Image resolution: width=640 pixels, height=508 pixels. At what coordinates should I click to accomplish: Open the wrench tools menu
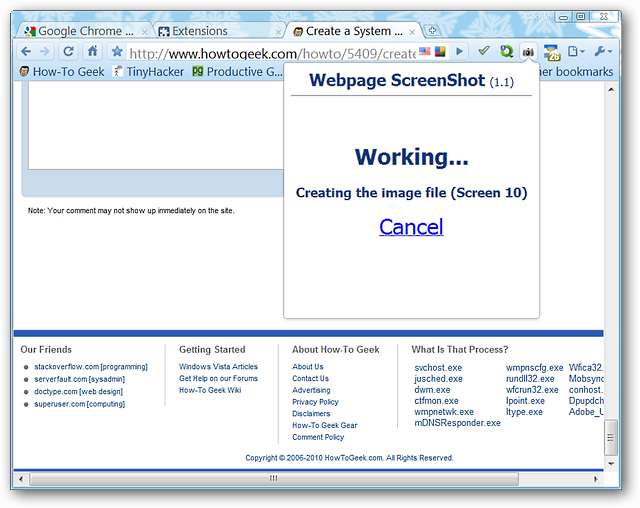(x=603, y=51)
